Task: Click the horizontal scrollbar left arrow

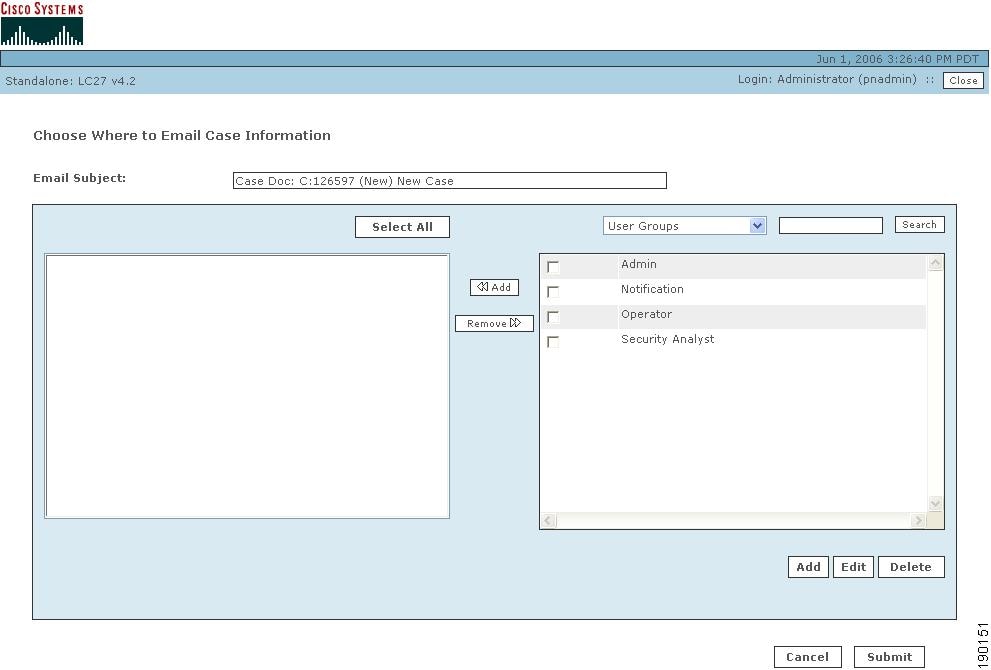Action: [548, 520]
